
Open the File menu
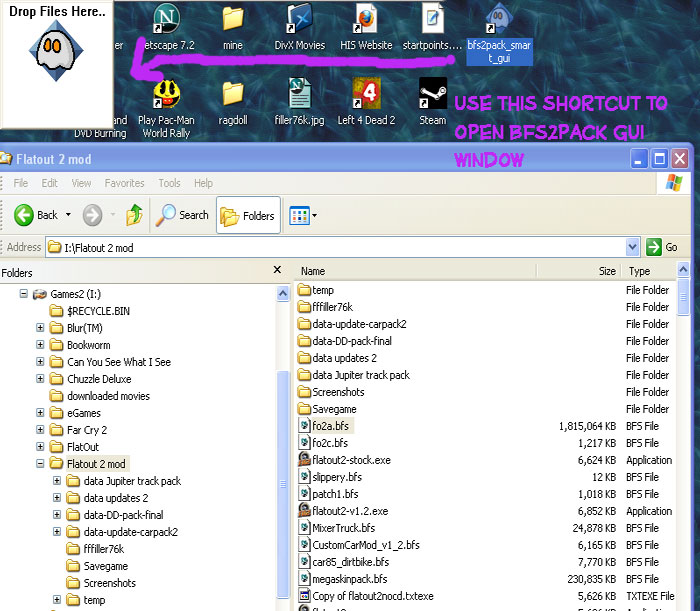21,183
